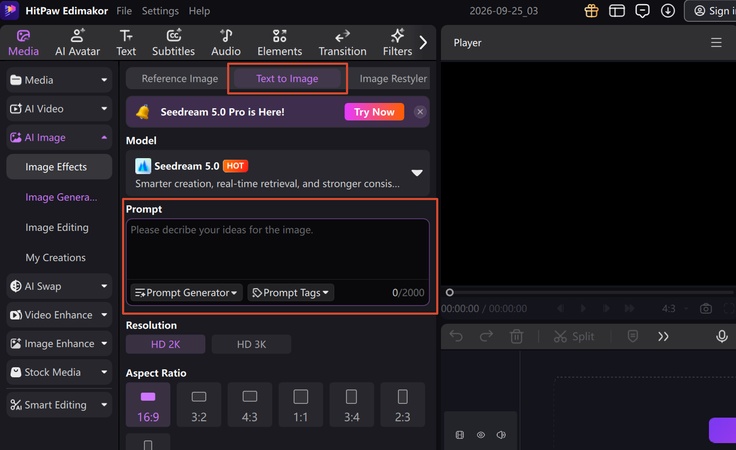Open the Settings menu
Image resolution: width=736 pixels, height=450 pixels.
[x=160, y=11]
